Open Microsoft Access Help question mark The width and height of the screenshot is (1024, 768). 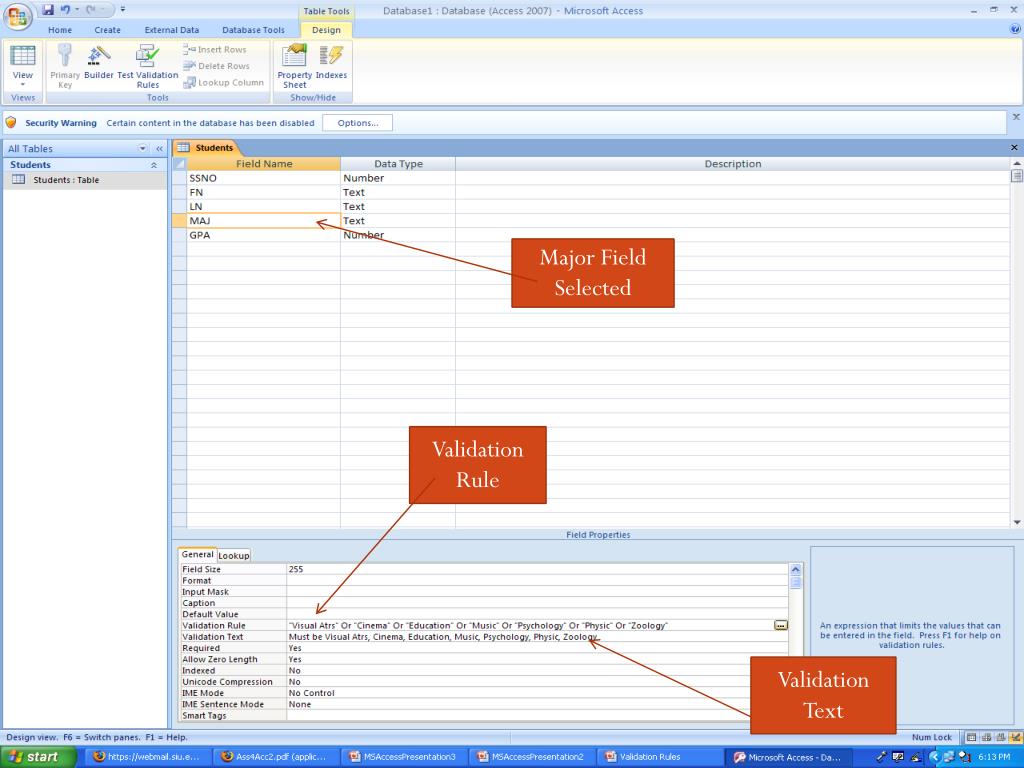point(1015,29)
